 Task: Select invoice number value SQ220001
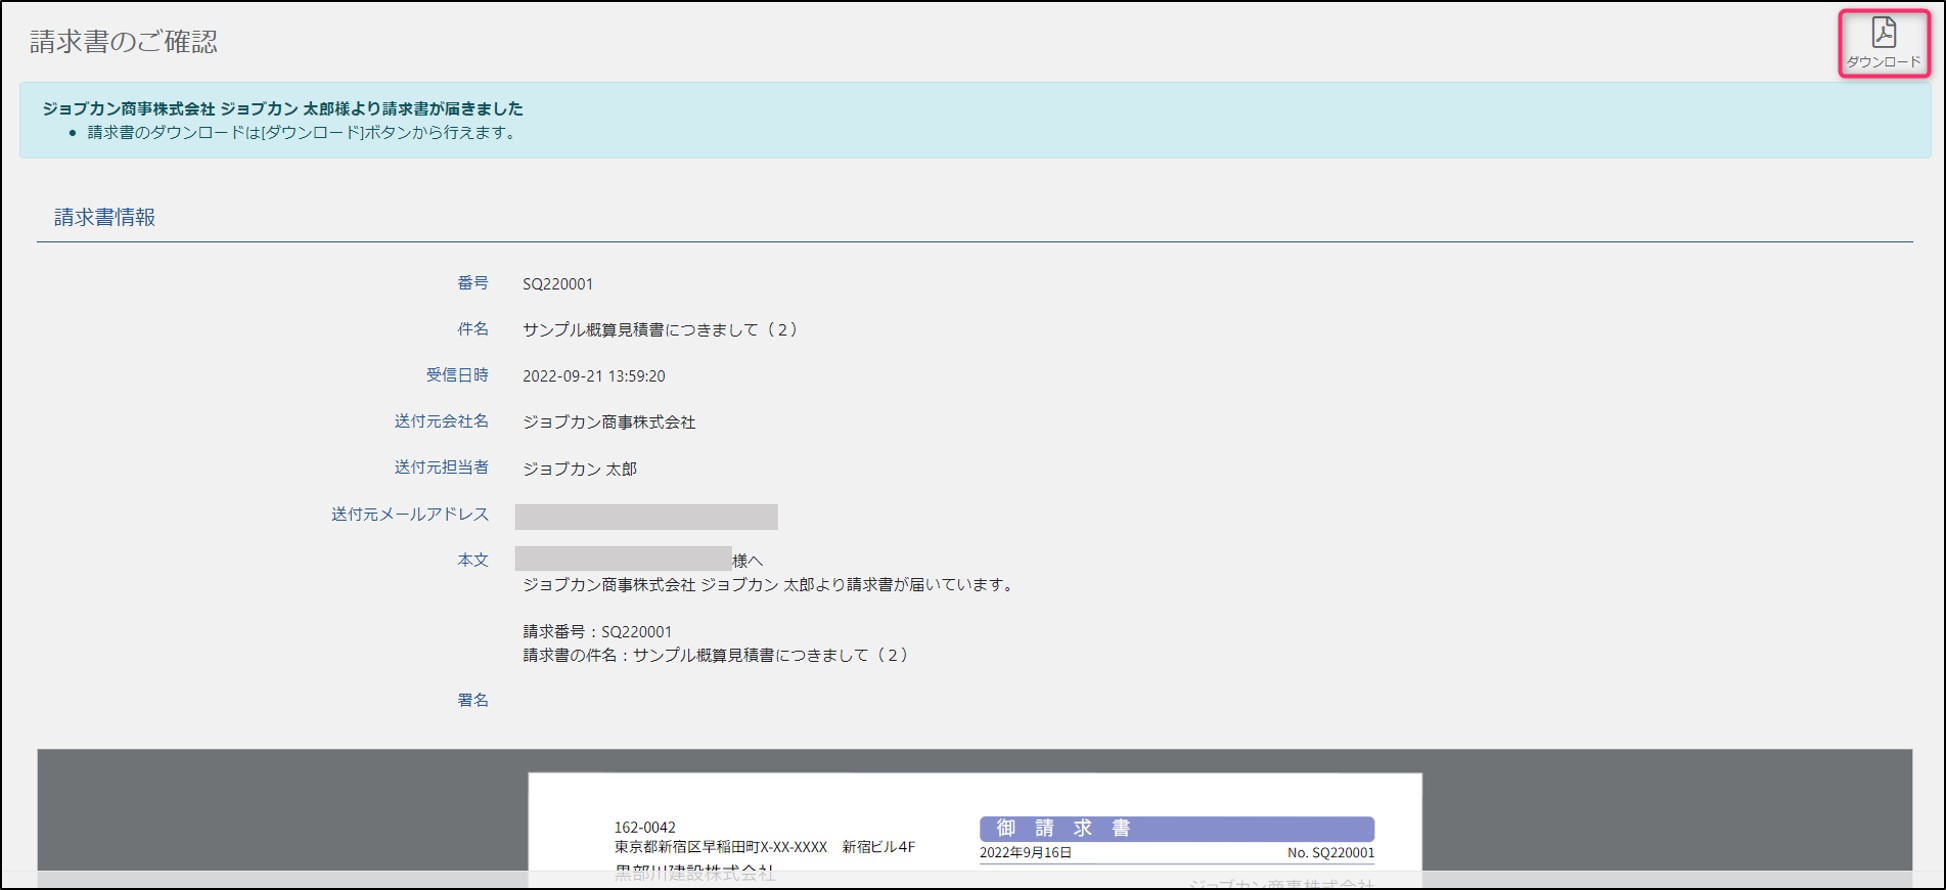(x=558, y=284)
